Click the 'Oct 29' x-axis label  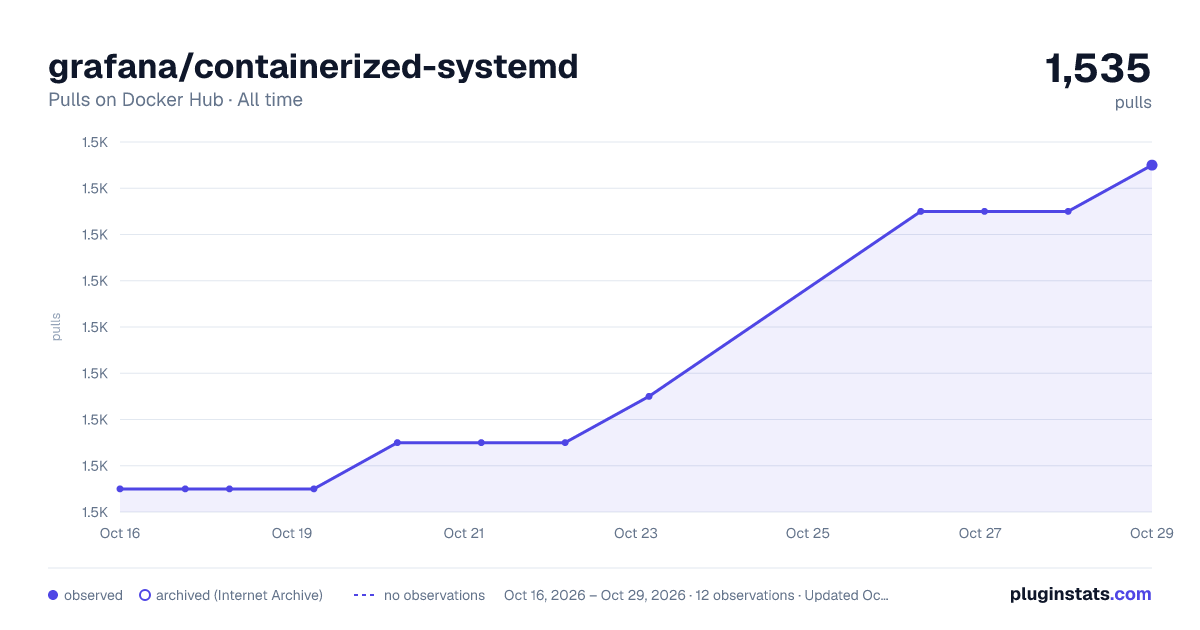1151,533
